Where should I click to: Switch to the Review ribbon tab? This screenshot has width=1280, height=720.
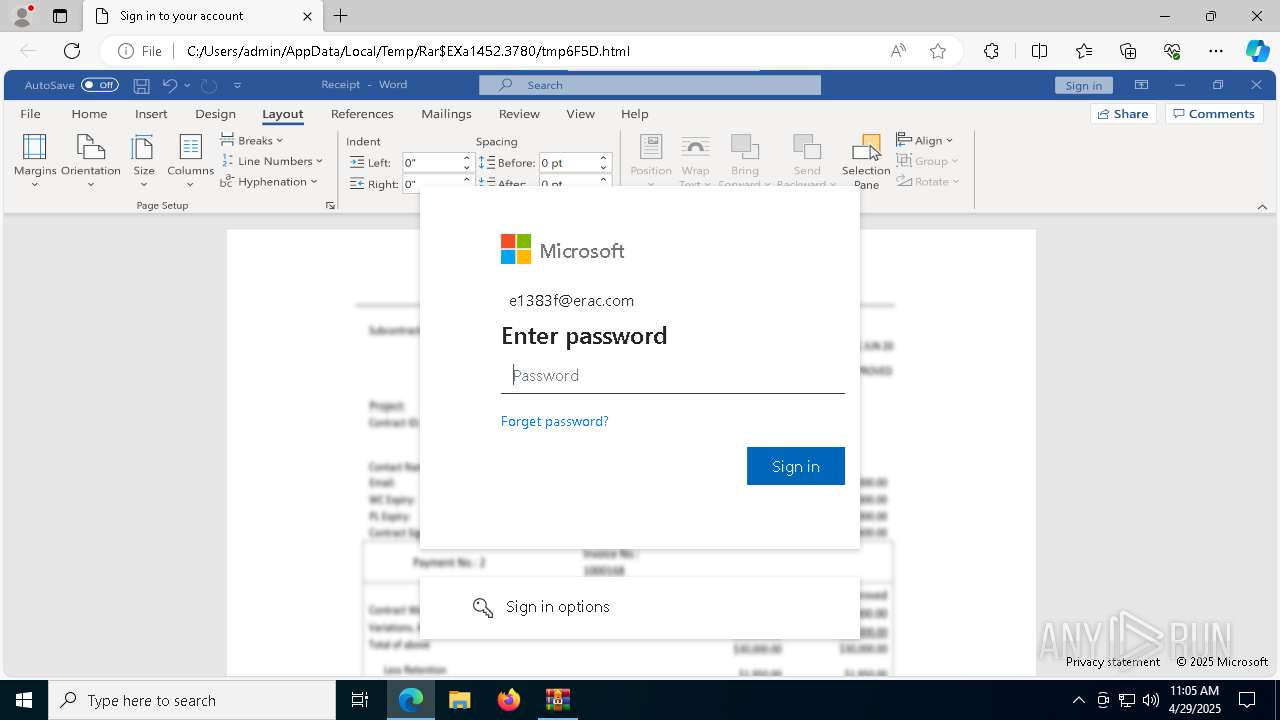[x=519, y=114]
